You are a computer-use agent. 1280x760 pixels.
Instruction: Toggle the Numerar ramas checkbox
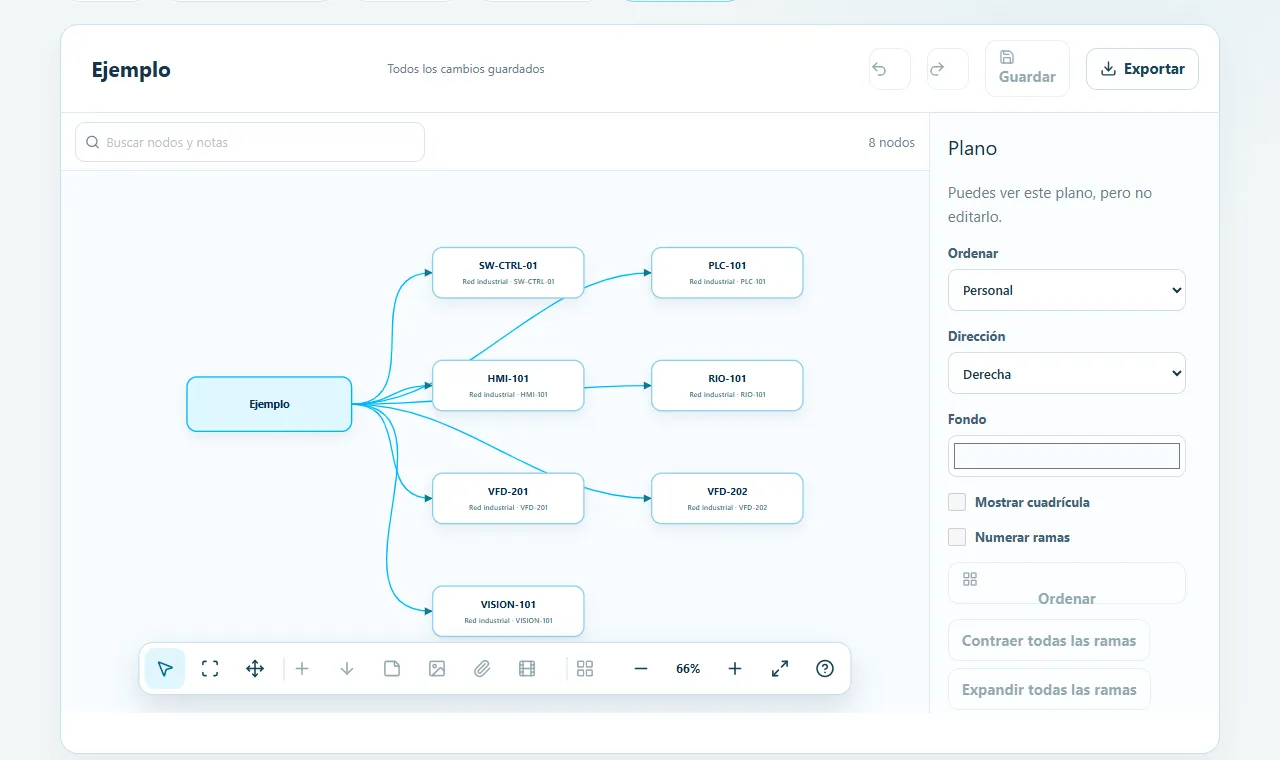tap(957, 537)
